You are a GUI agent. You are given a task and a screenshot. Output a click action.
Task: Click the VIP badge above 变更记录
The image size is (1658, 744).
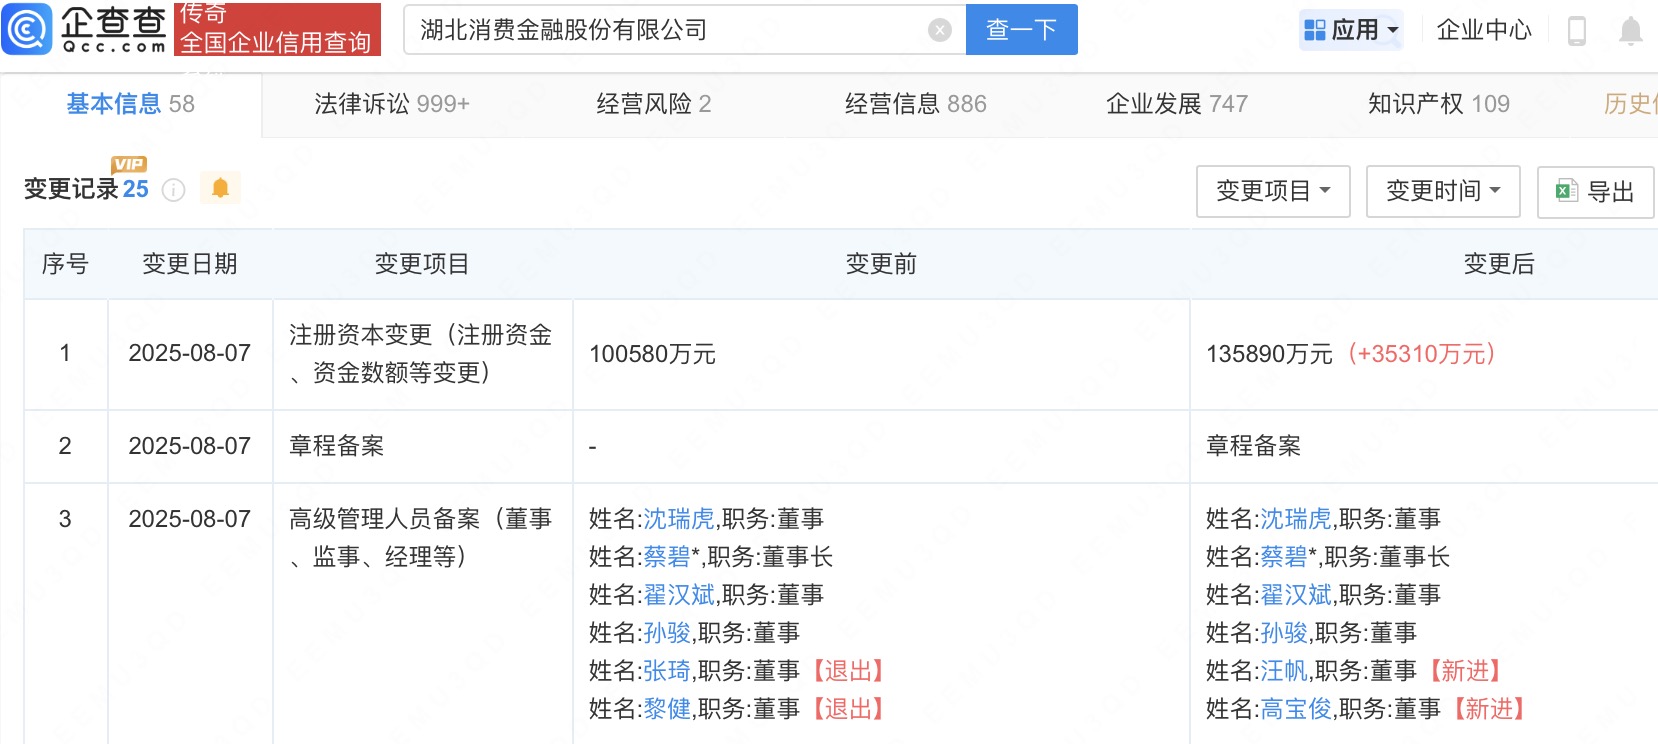[x=129, y=164]
